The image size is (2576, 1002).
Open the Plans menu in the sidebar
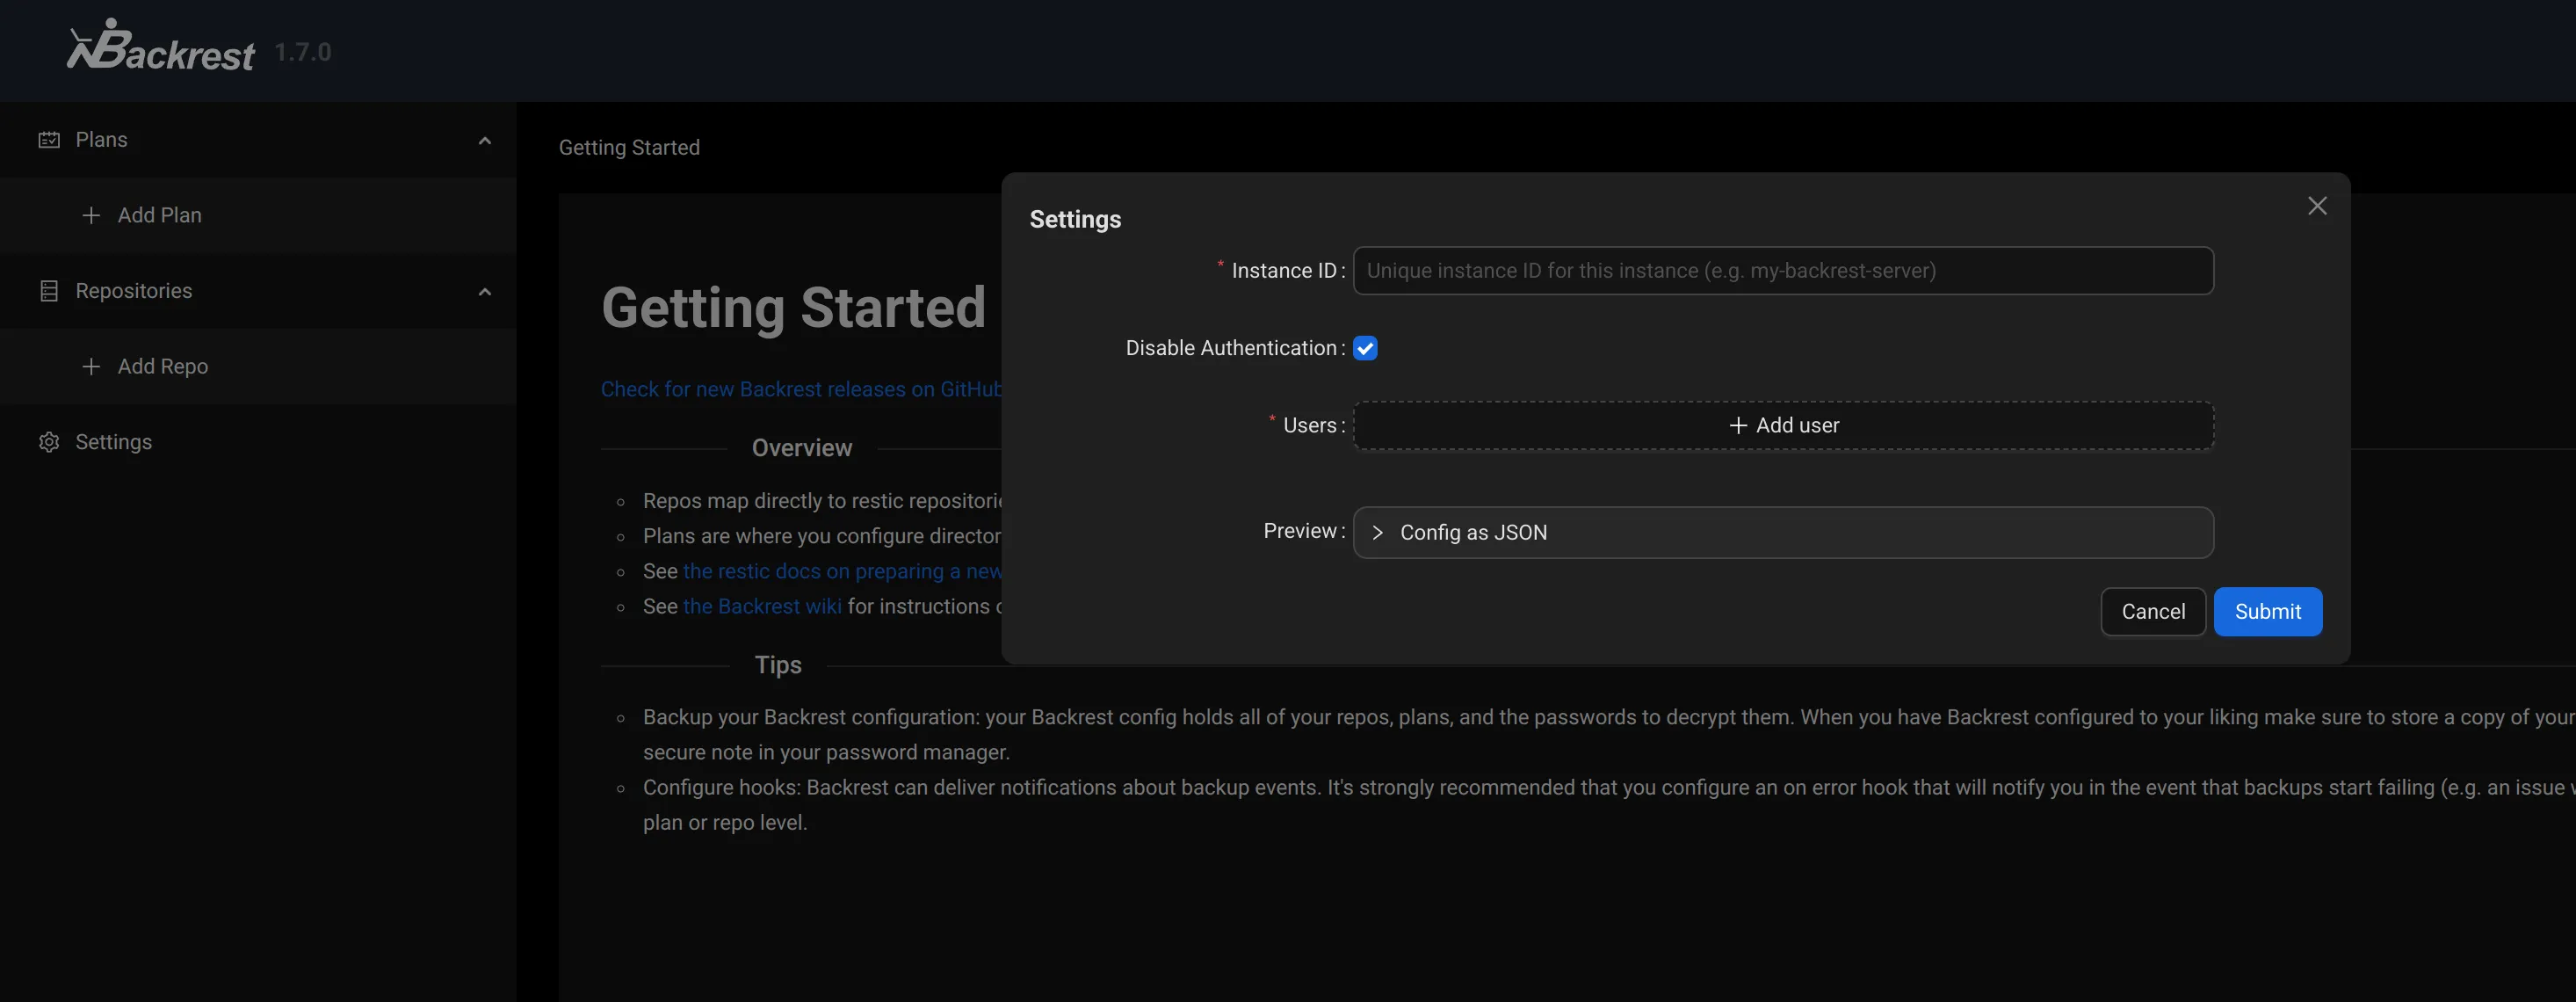coord(258,140)
